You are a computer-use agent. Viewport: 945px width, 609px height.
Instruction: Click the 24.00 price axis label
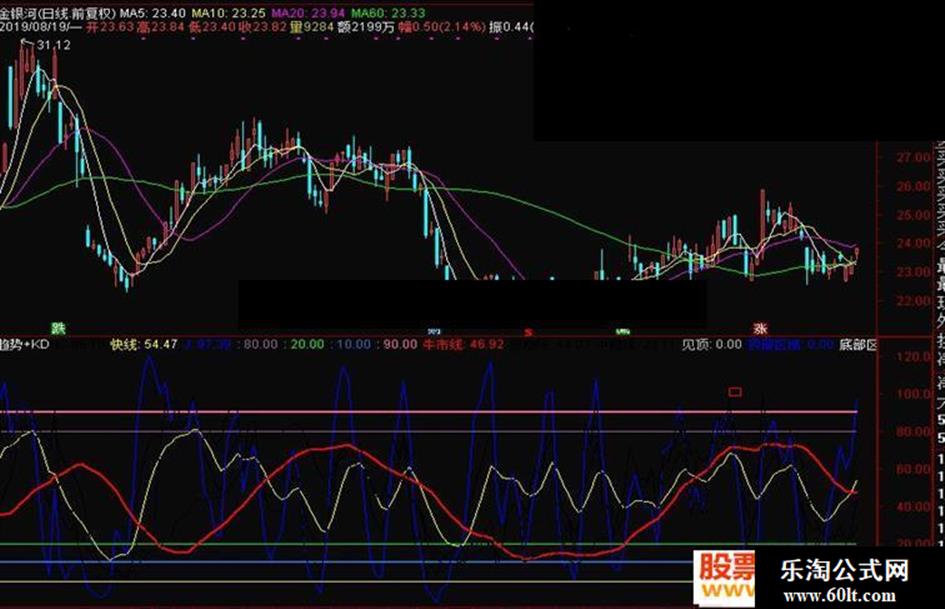(914, 244)
